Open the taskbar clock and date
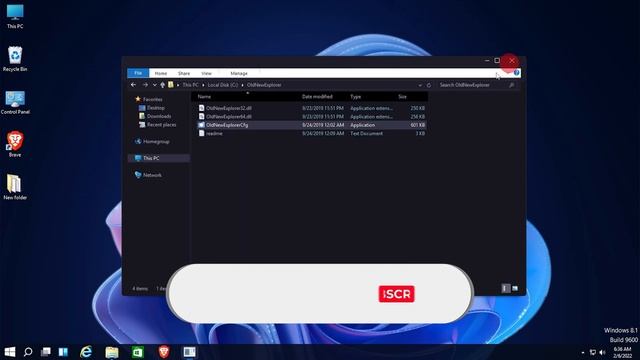640x360 pixels. [x=622, y=353]
